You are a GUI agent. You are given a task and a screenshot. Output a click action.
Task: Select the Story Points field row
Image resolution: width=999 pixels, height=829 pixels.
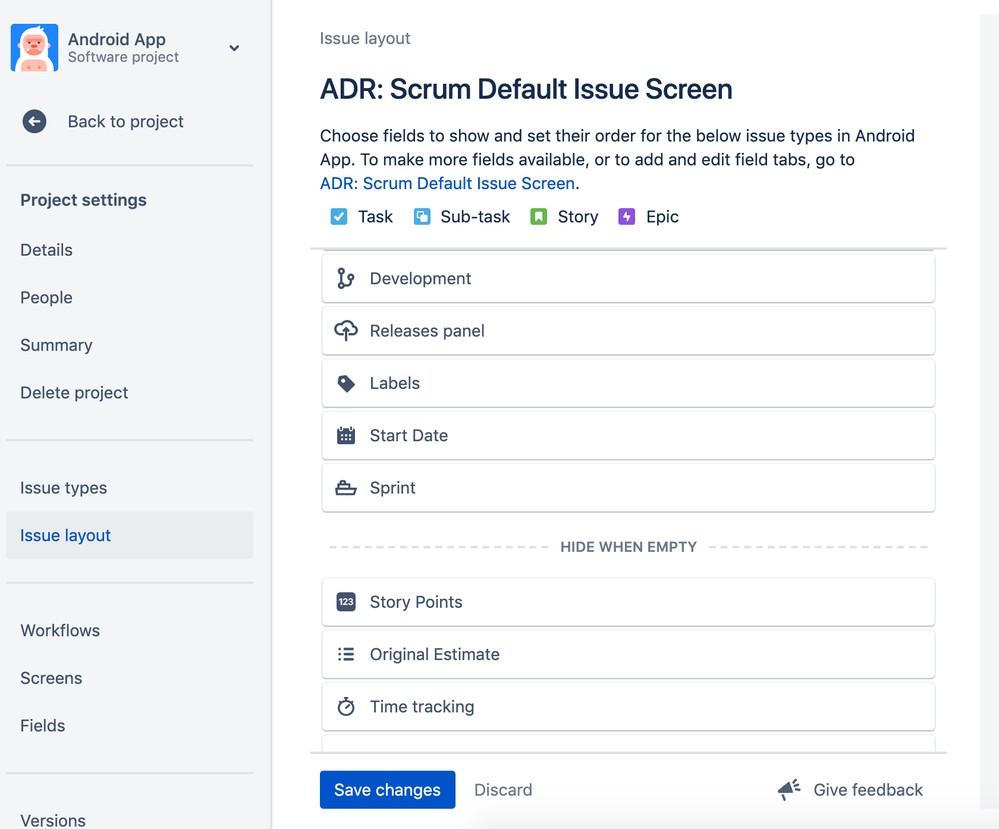[x=628, y=602]
